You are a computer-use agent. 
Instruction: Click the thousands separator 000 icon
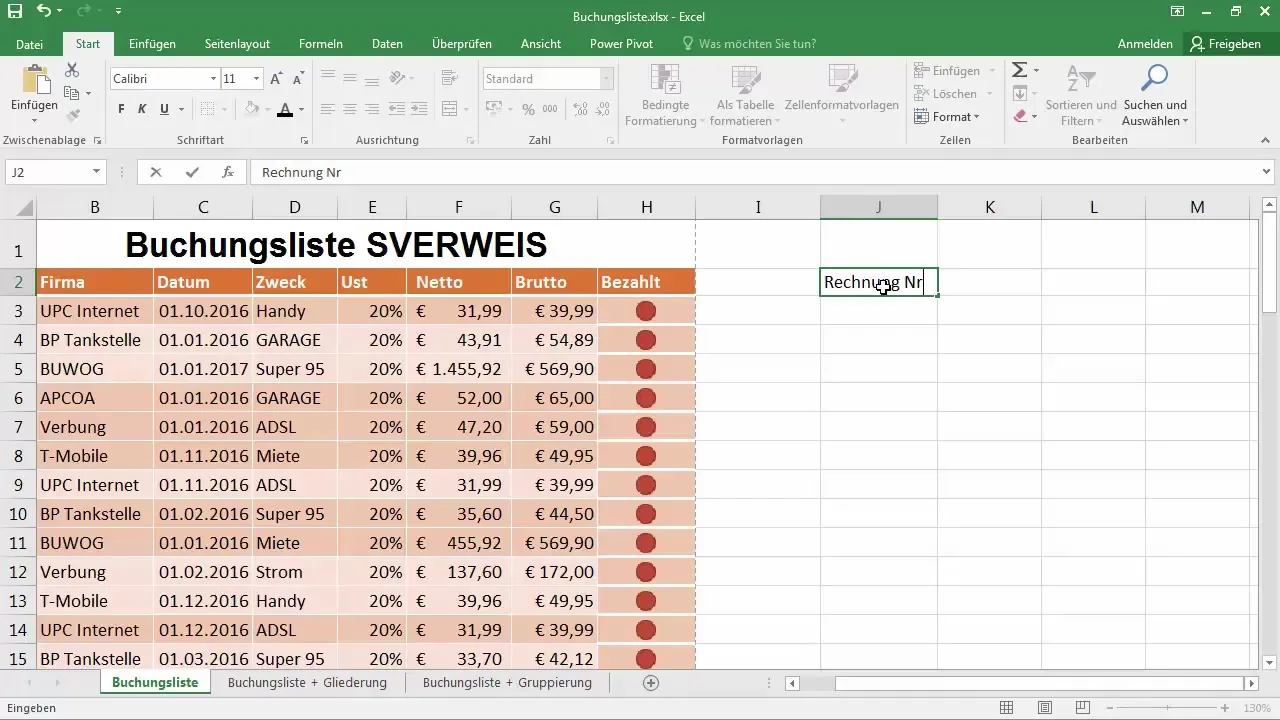click(550, 109)
